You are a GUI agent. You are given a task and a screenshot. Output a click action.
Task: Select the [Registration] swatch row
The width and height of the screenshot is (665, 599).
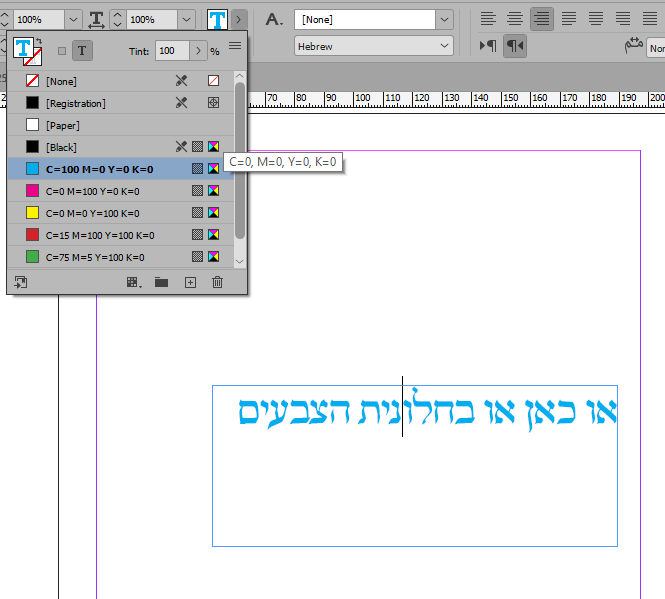tap(121, 103)
